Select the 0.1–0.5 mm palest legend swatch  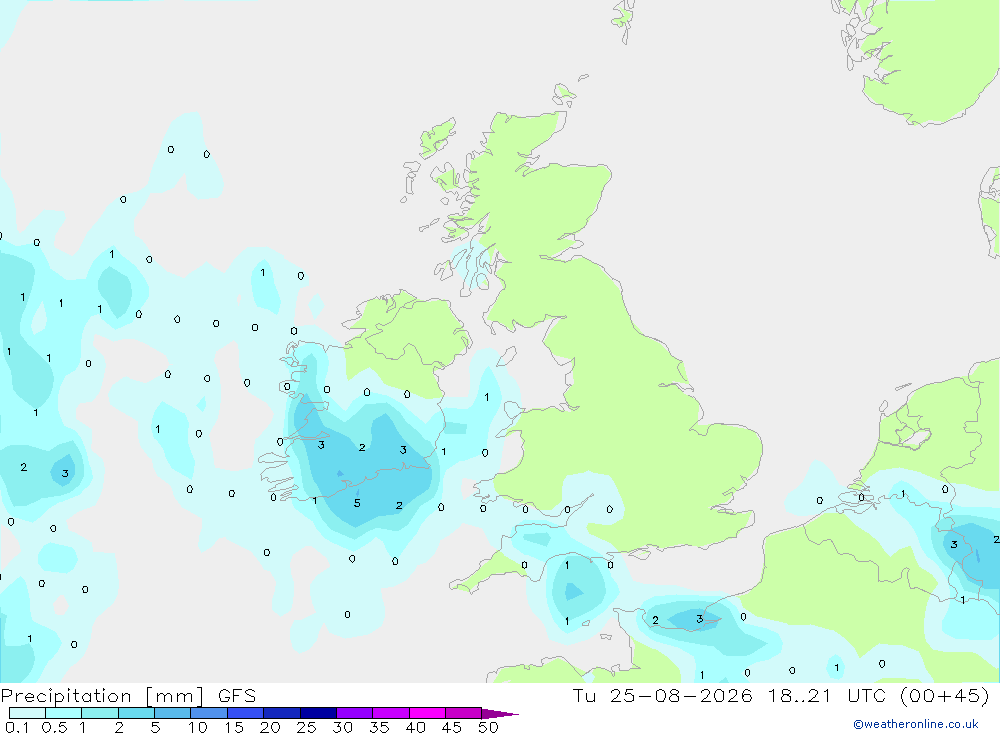click(x=27, y=713)
